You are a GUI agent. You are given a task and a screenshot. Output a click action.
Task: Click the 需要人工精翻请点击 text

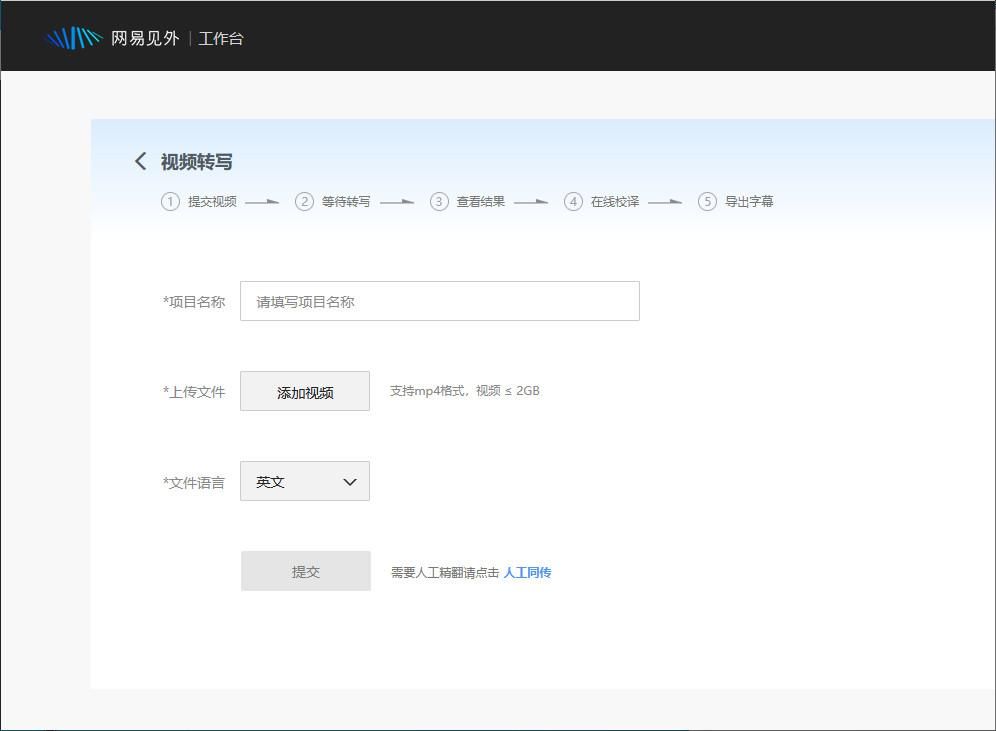point(445,572)
